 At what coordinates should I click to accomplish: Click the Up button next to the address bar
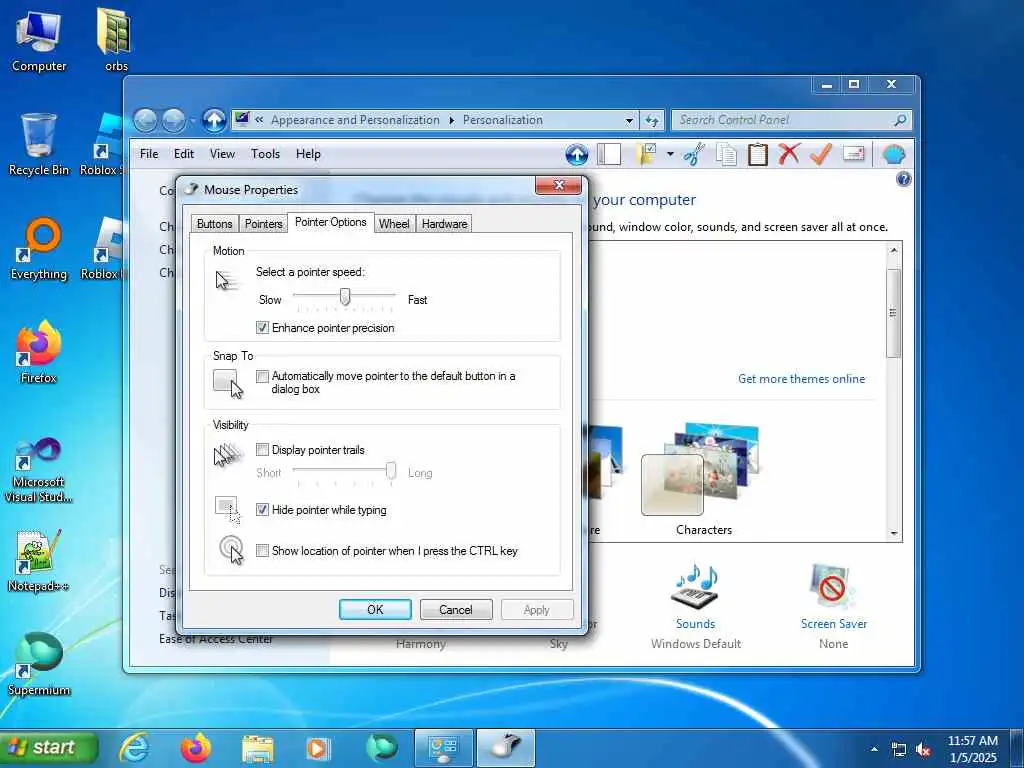click(x=214, y=120)
